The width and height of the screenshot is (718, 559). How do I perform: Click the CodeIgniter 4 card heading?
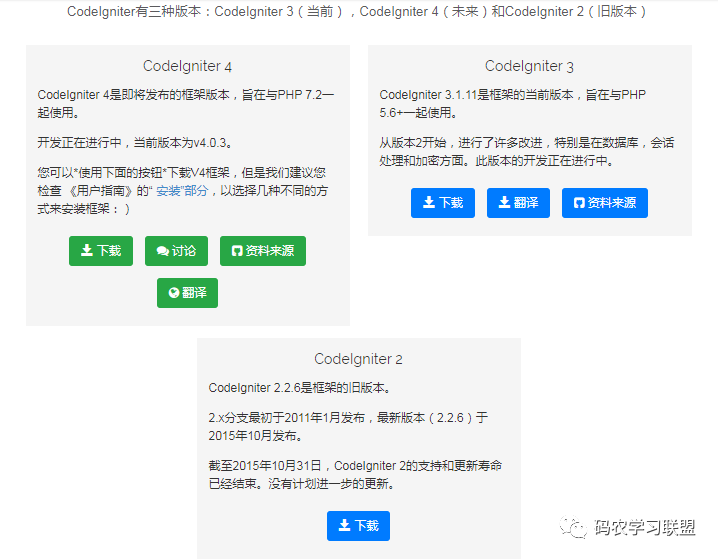(x=187, y=66)
